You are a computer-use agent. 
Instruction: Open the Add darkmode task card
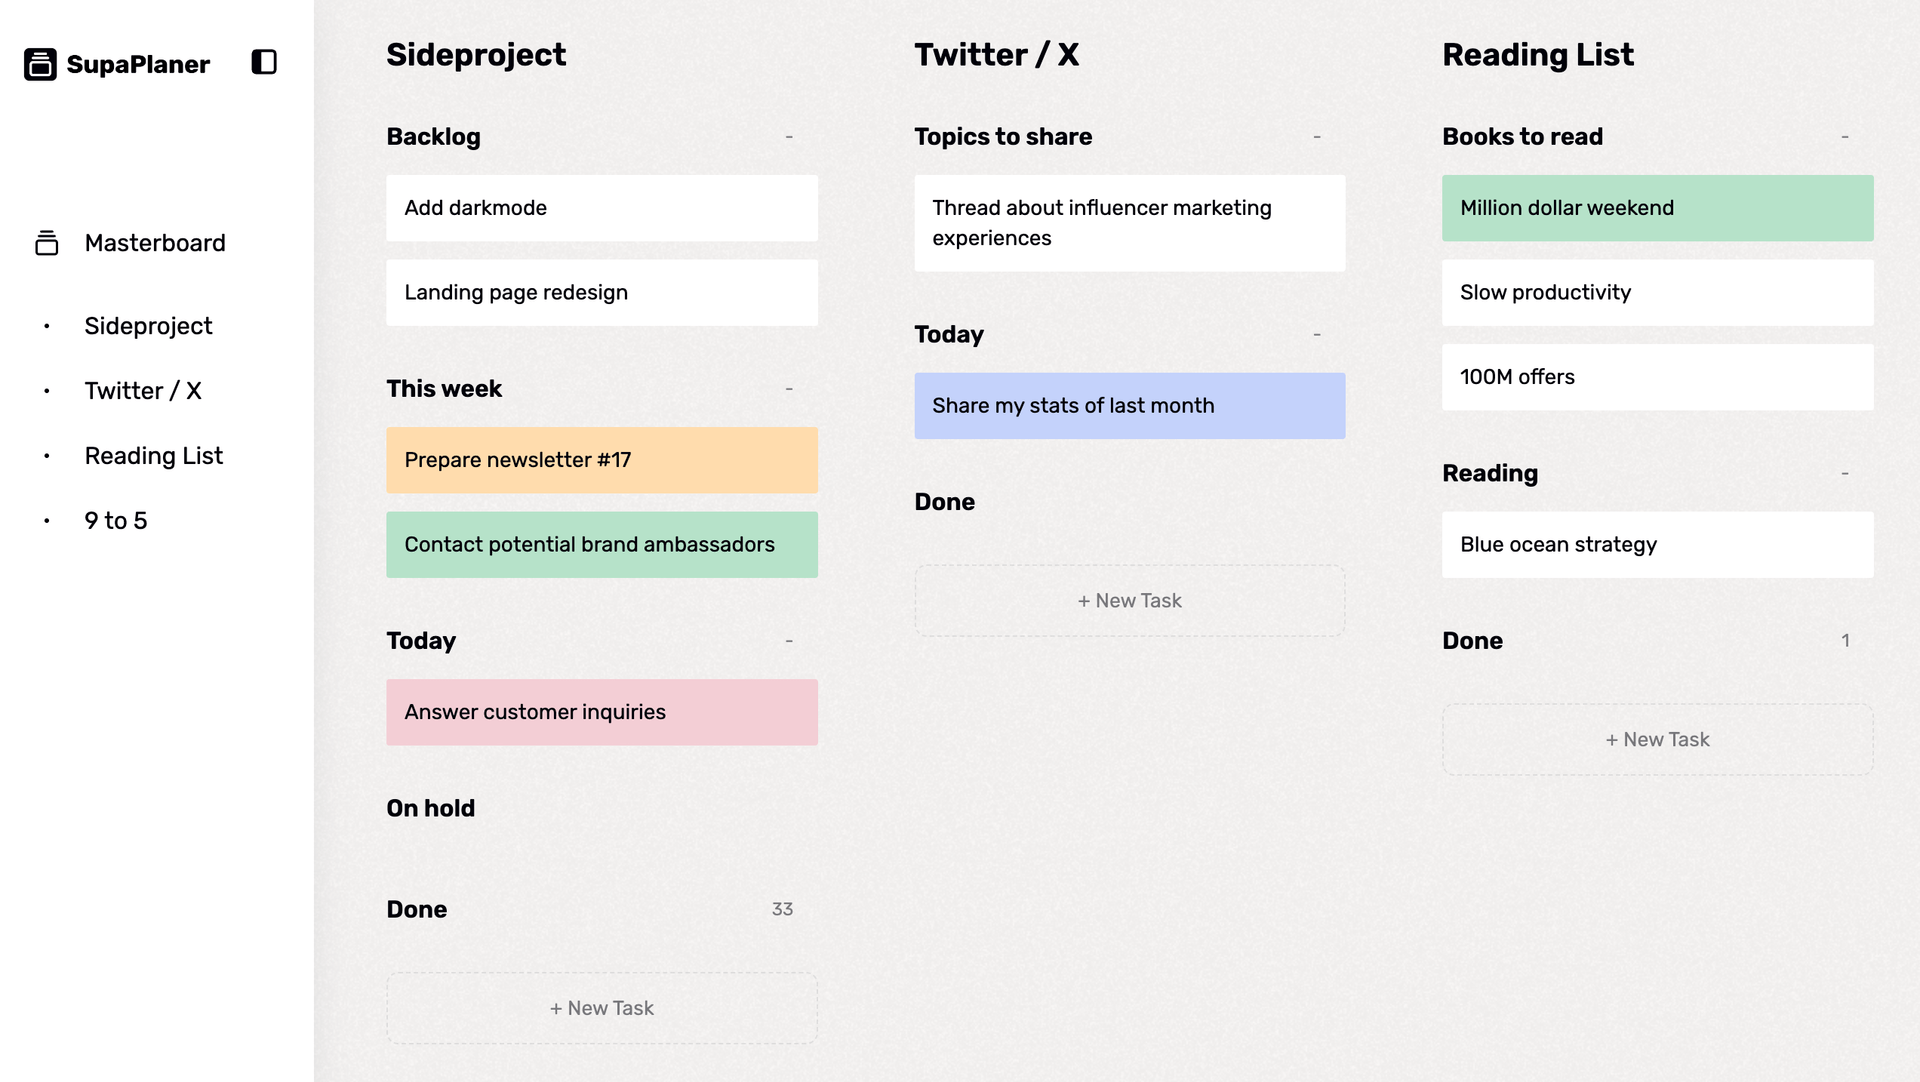click(602, 208)
